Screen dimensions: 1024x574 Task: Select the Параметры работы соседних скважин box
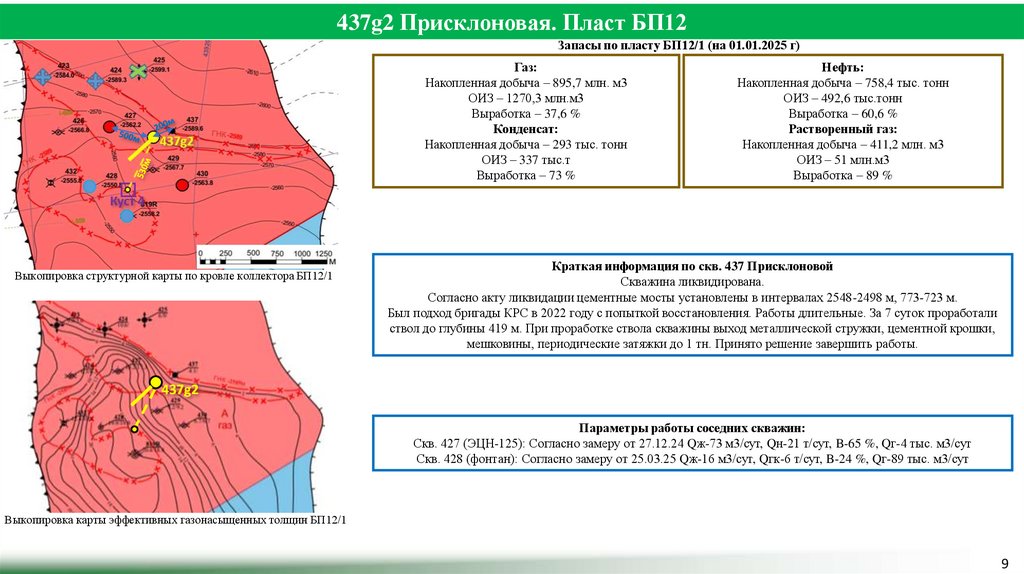click(692, 443)
